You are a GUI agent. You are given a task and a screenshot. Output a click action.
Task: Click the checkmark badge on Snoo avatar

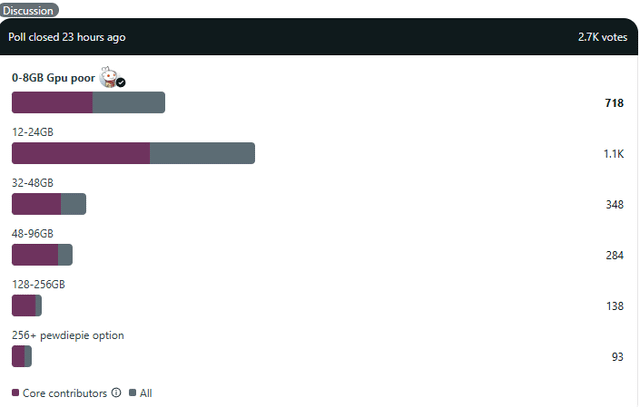[x=121, y=82]
